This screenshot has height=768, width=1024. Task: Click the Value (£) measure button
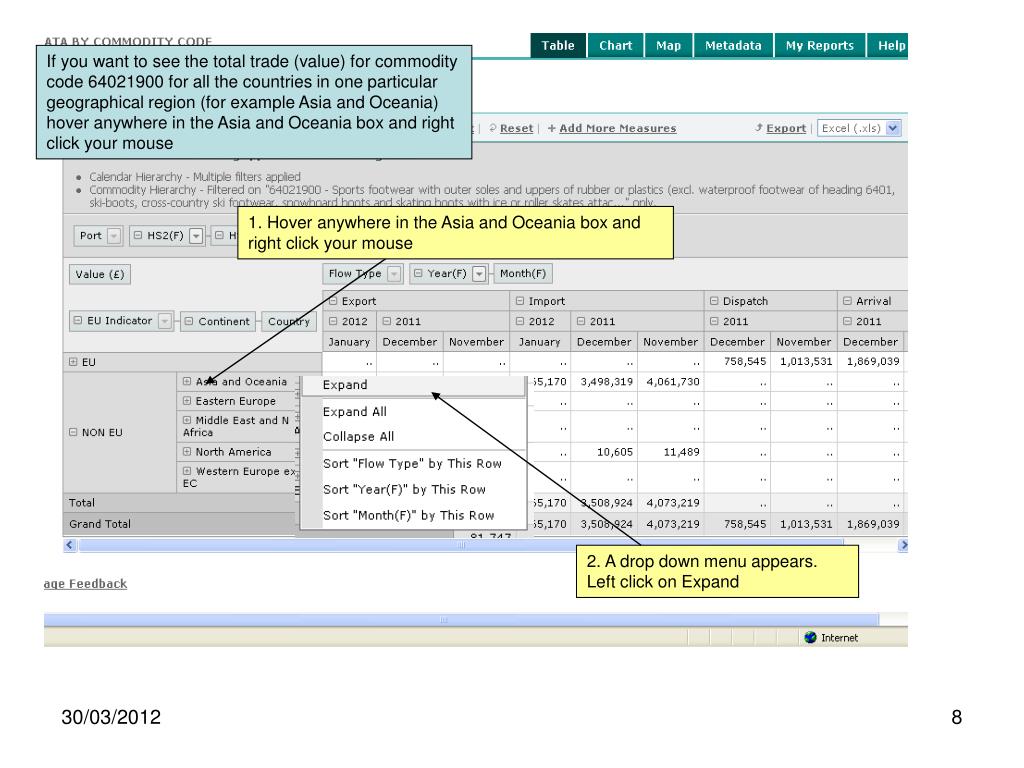point(100,274)
